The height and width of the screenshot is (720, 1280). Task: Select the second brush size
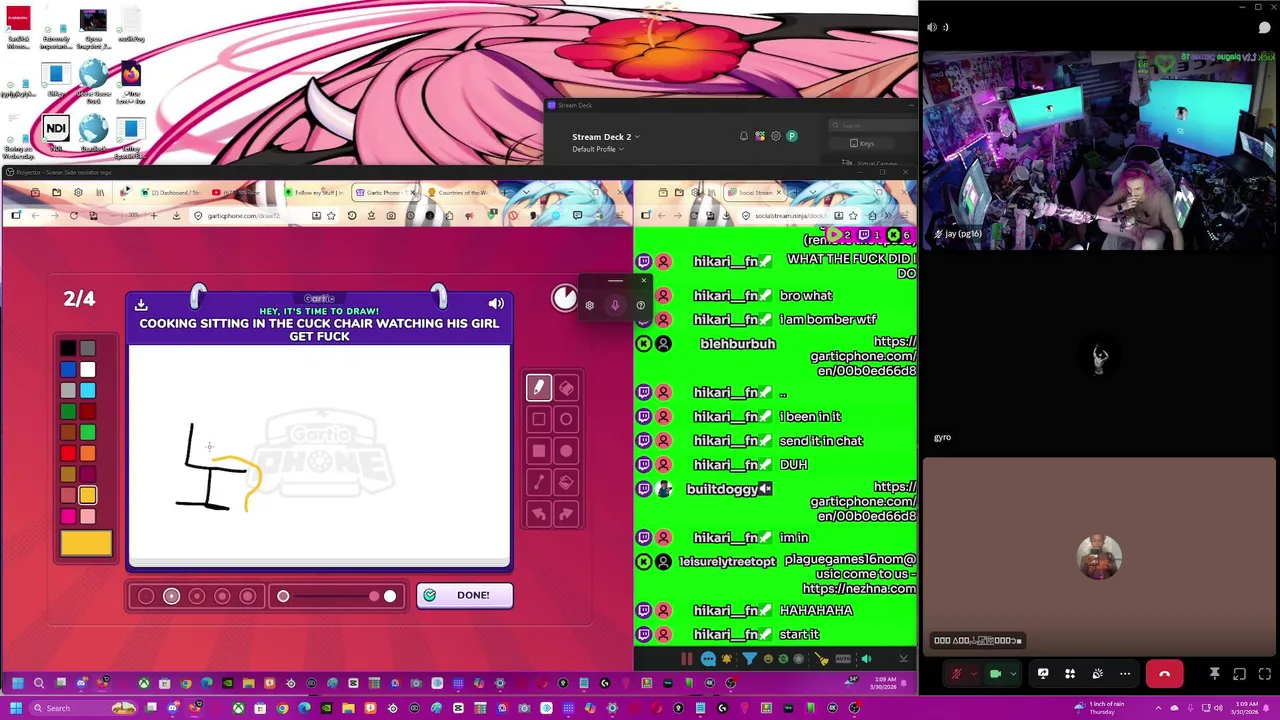click(171, 597)
